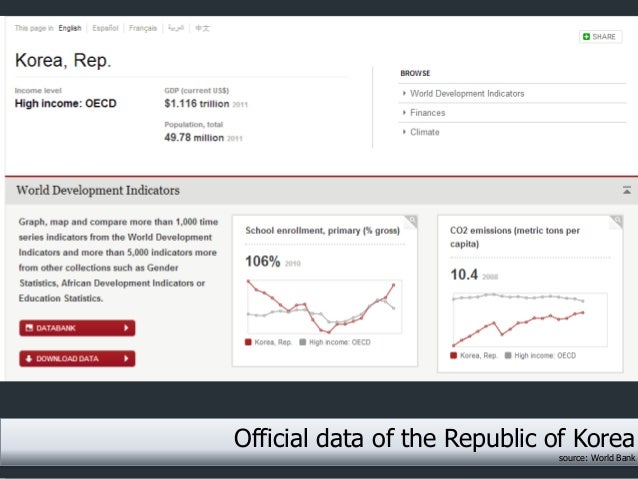Click the SHARE button

(x=600, y=37)
